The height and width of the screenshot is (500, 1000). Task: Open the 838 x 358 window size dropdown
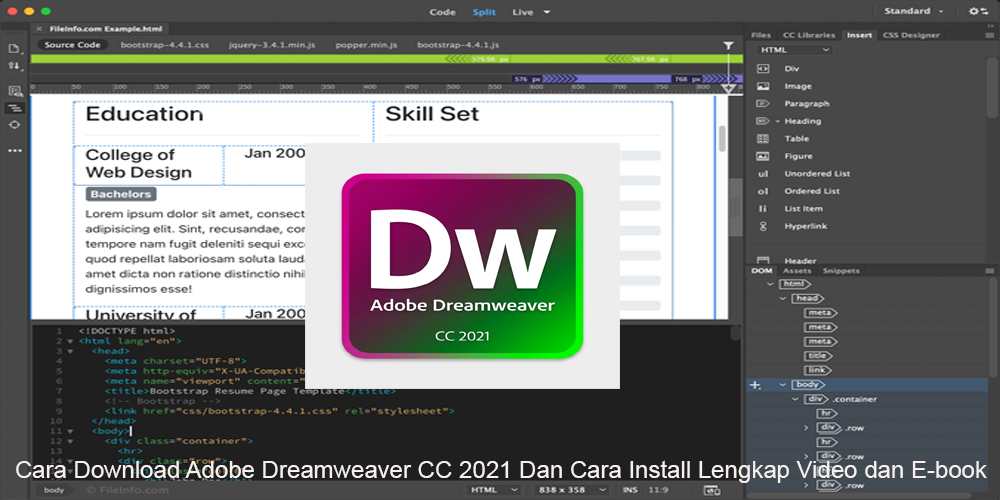coord(571,490)
